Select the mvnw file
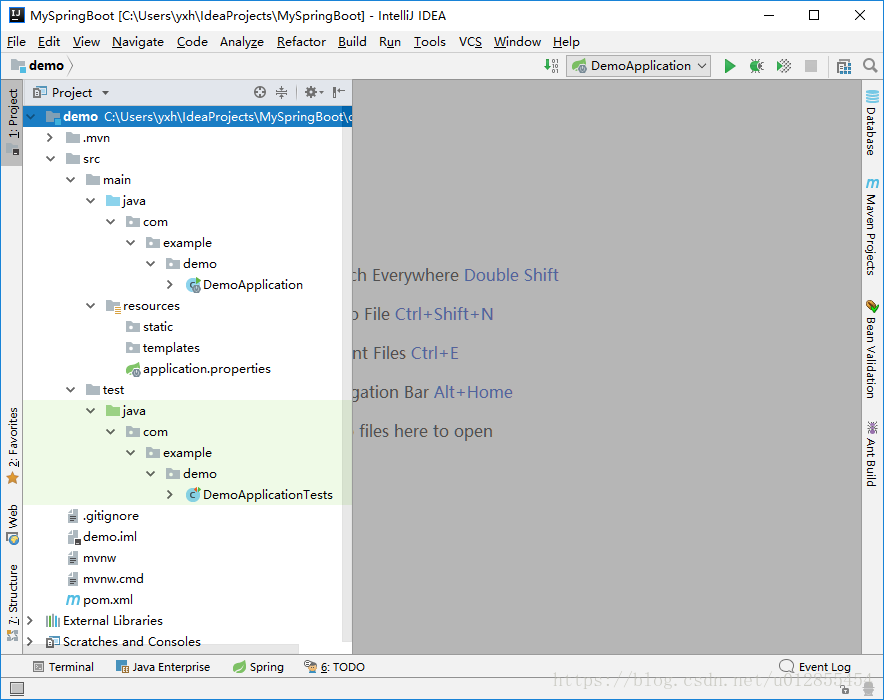This screenshot has height=700, width=884. point(92,558)
